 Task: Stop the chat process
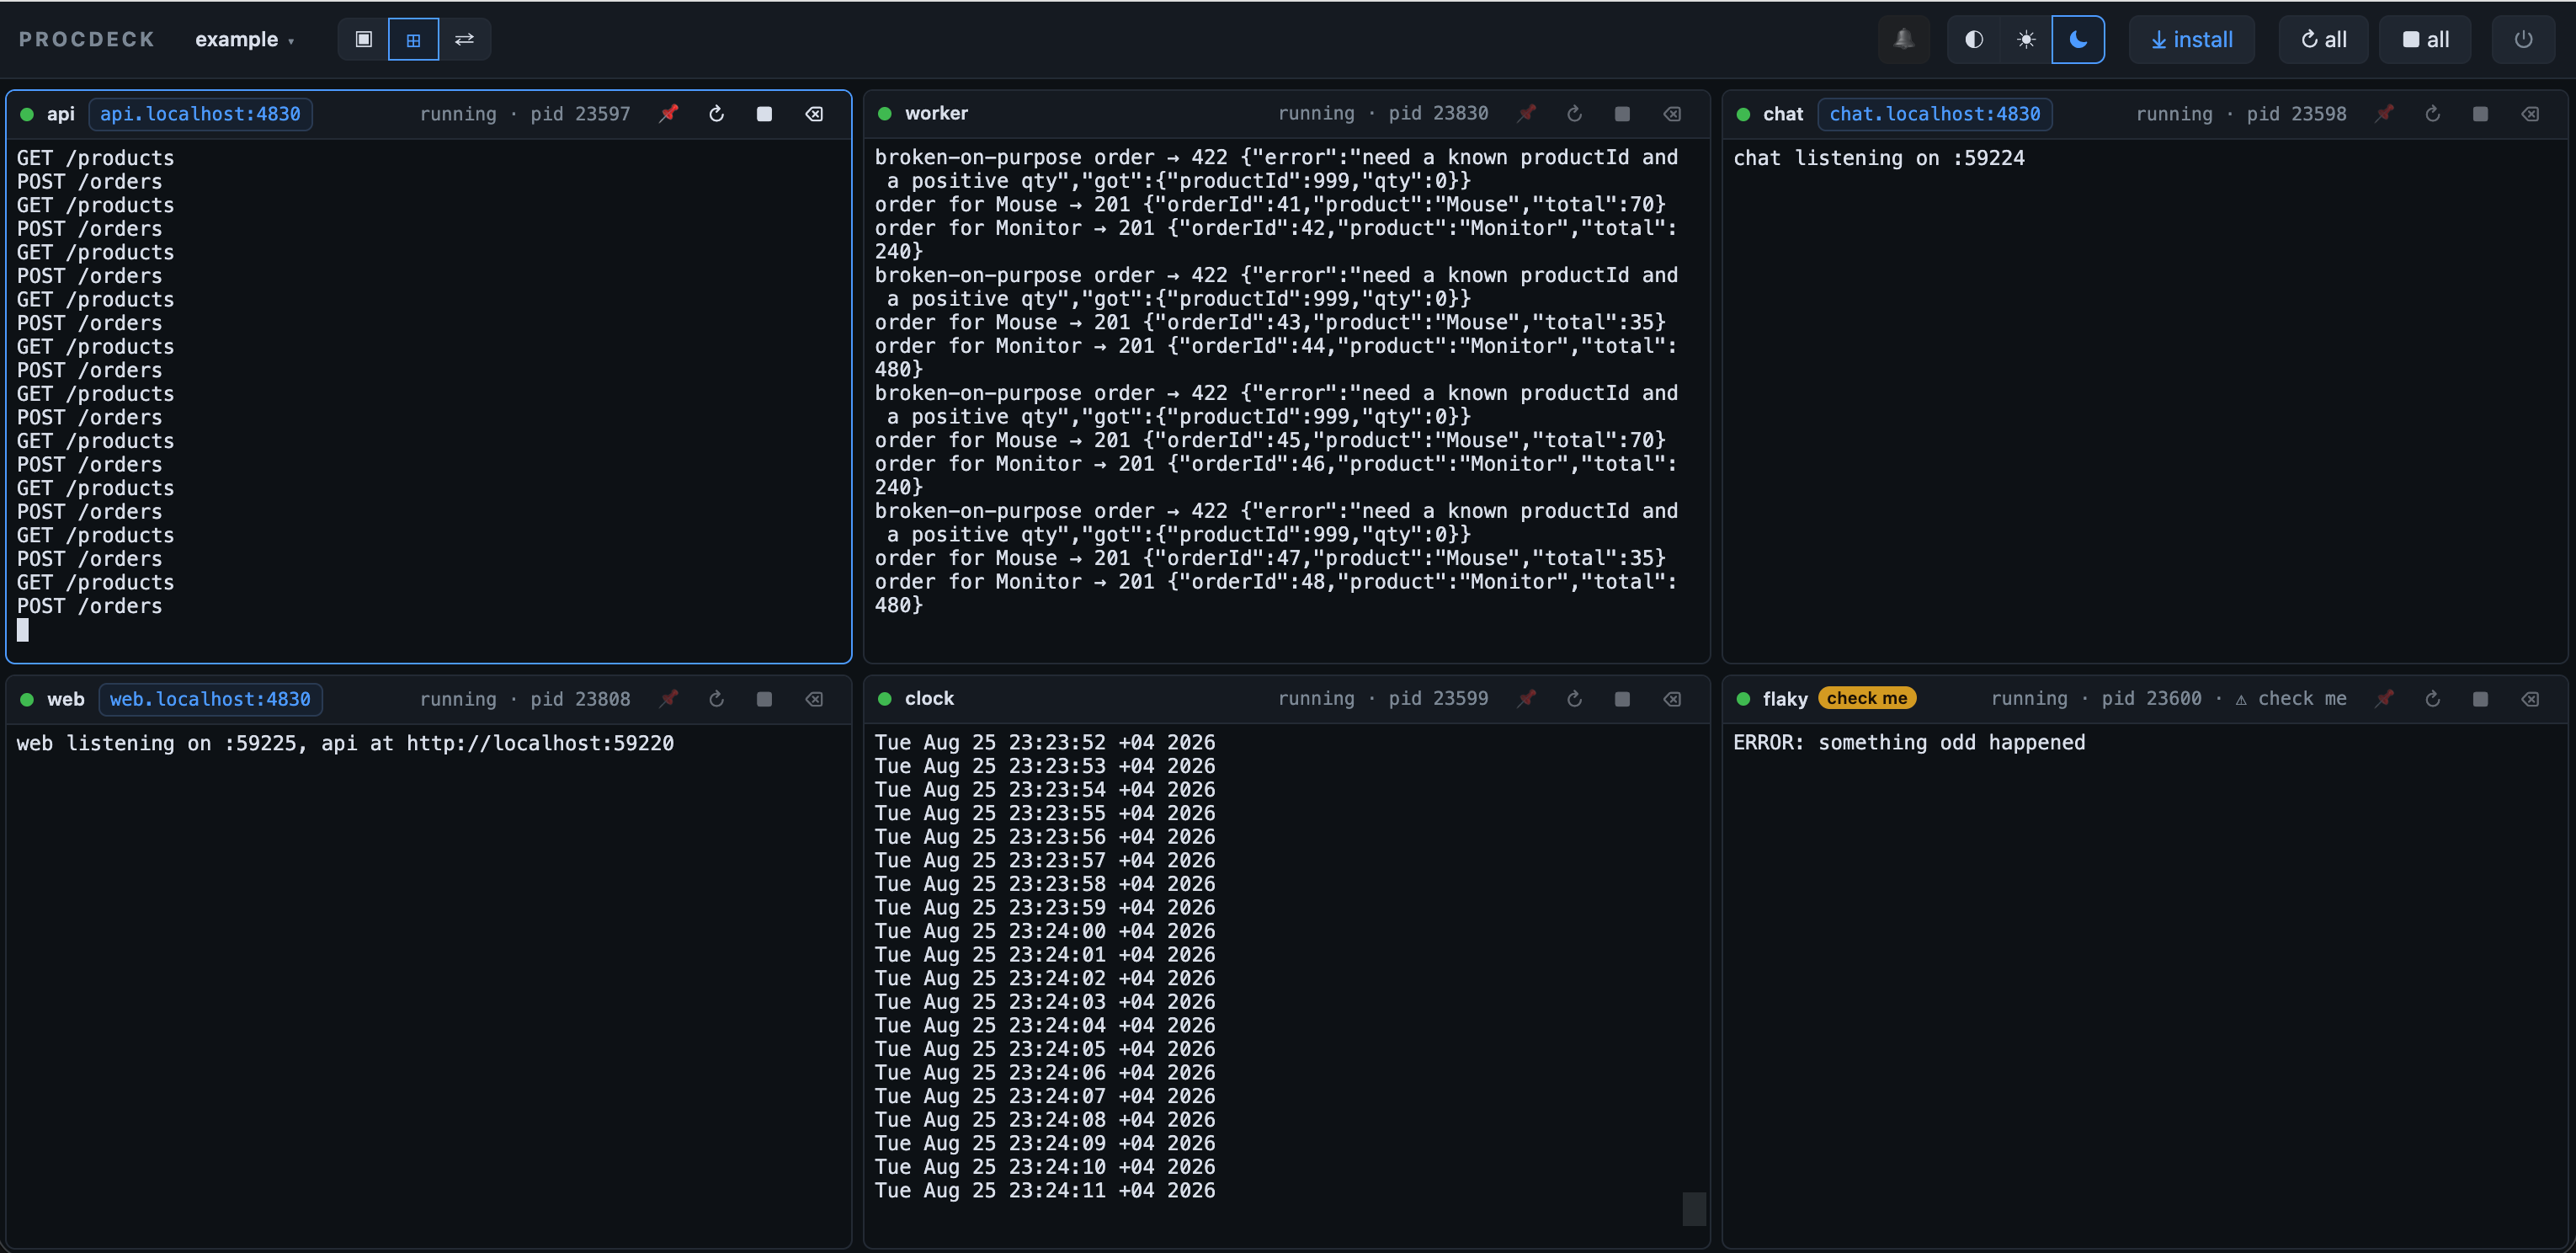tap(2480, 113)
